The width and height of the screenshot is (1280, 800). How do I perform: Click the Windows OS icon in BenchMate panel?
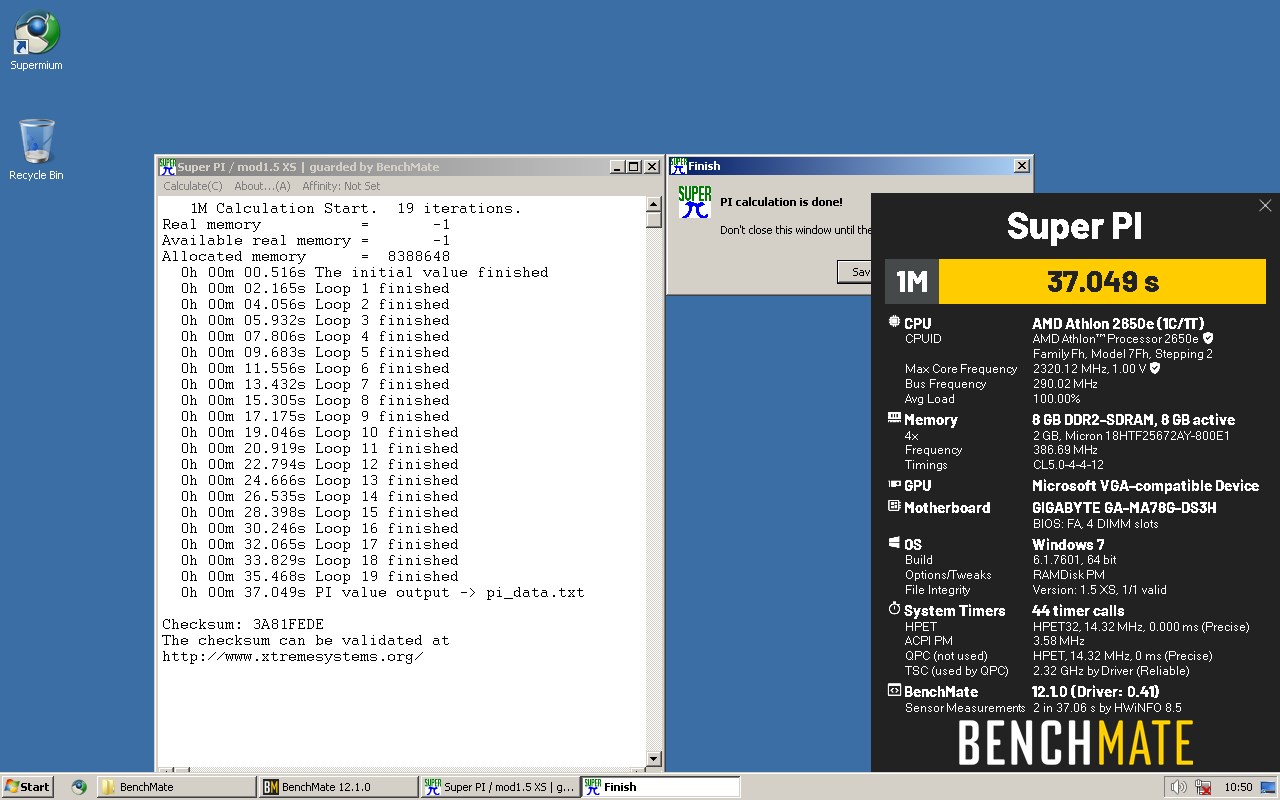click(894, 543)
